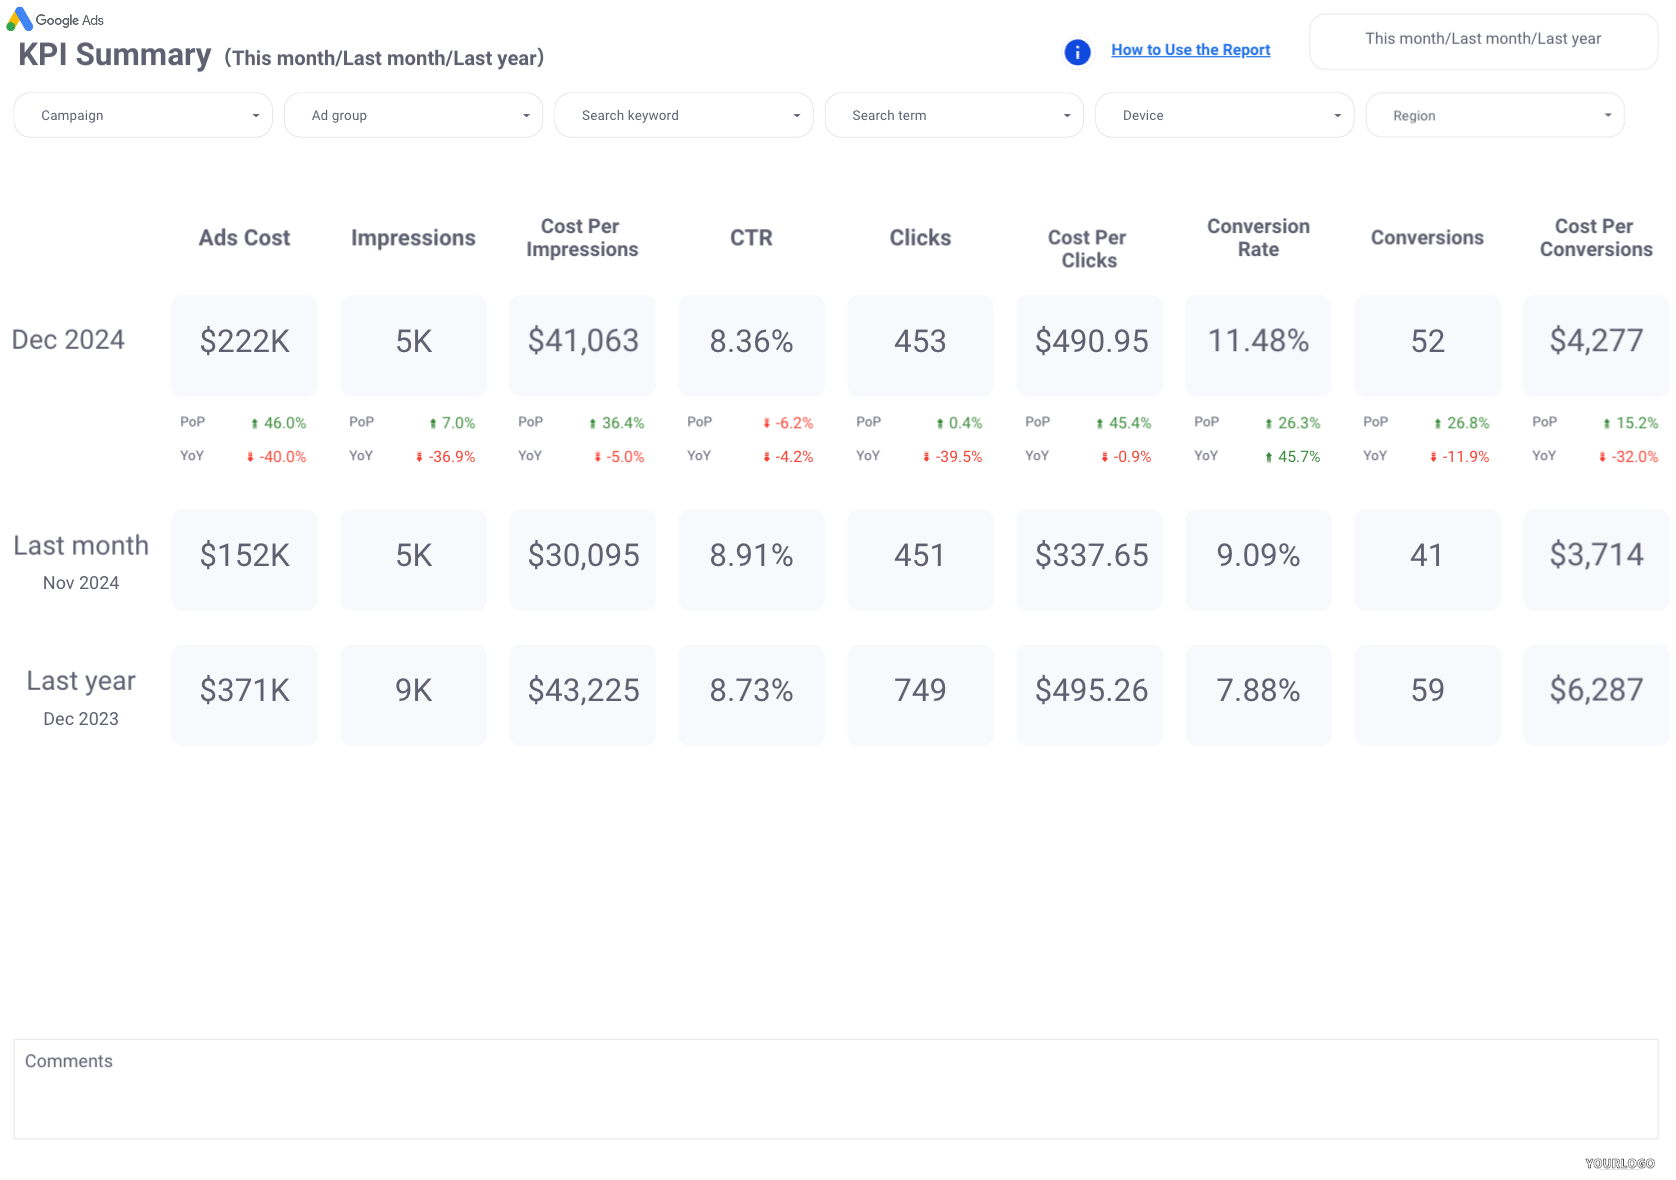Screen dimensions: 1676x1180
Task: Open the Search term filter dropdown
Action: 954,115
